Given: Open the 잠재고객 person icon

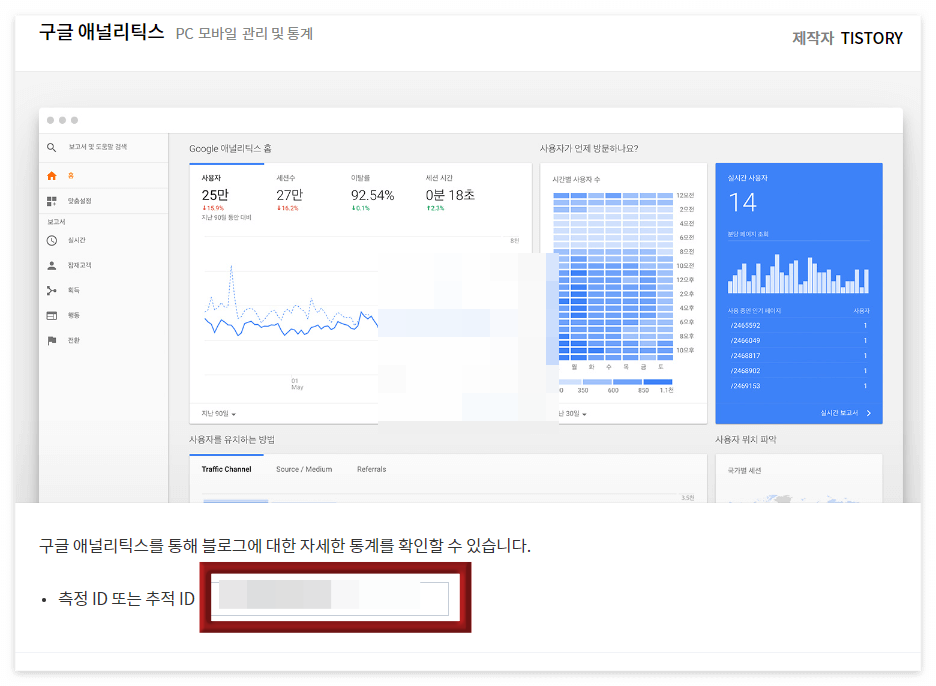Looking at the screenshot, I should tap(52, 266).
